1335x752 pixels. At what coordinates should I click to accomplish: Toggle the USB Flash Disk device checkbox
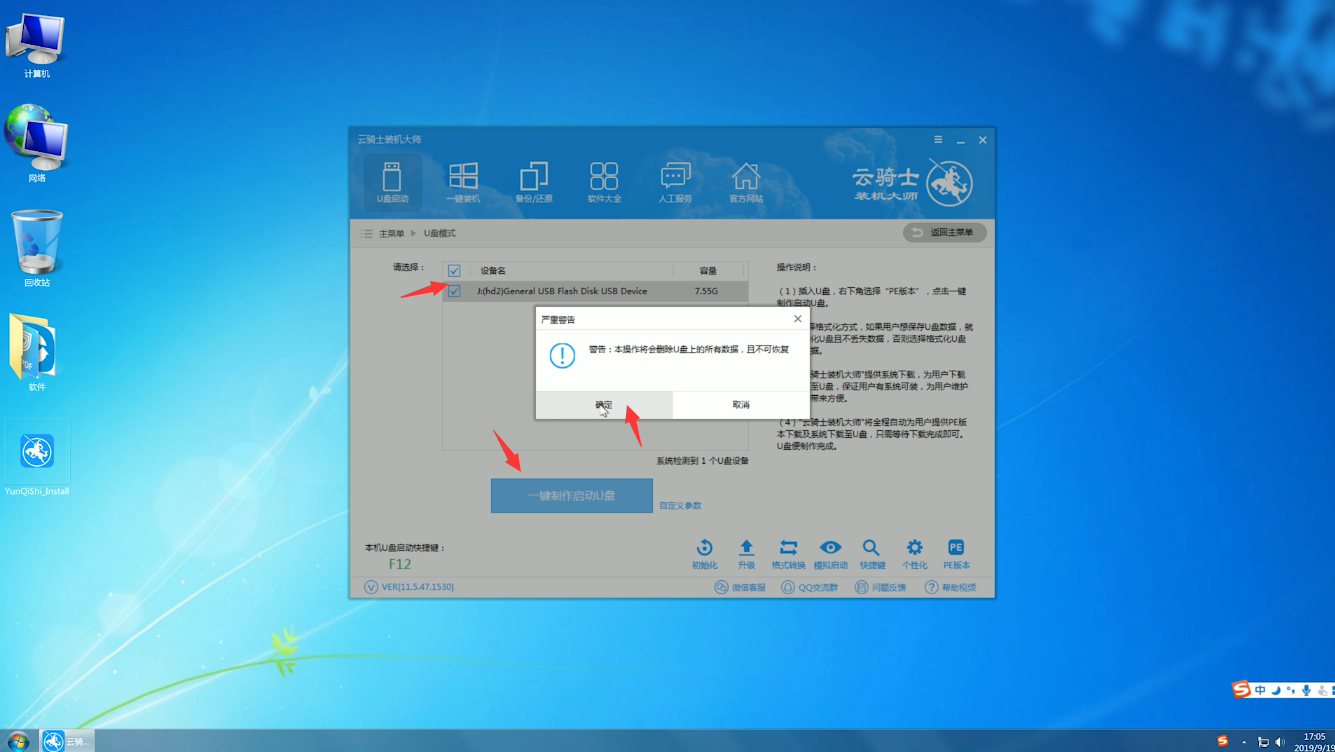[x=454, y=291]
